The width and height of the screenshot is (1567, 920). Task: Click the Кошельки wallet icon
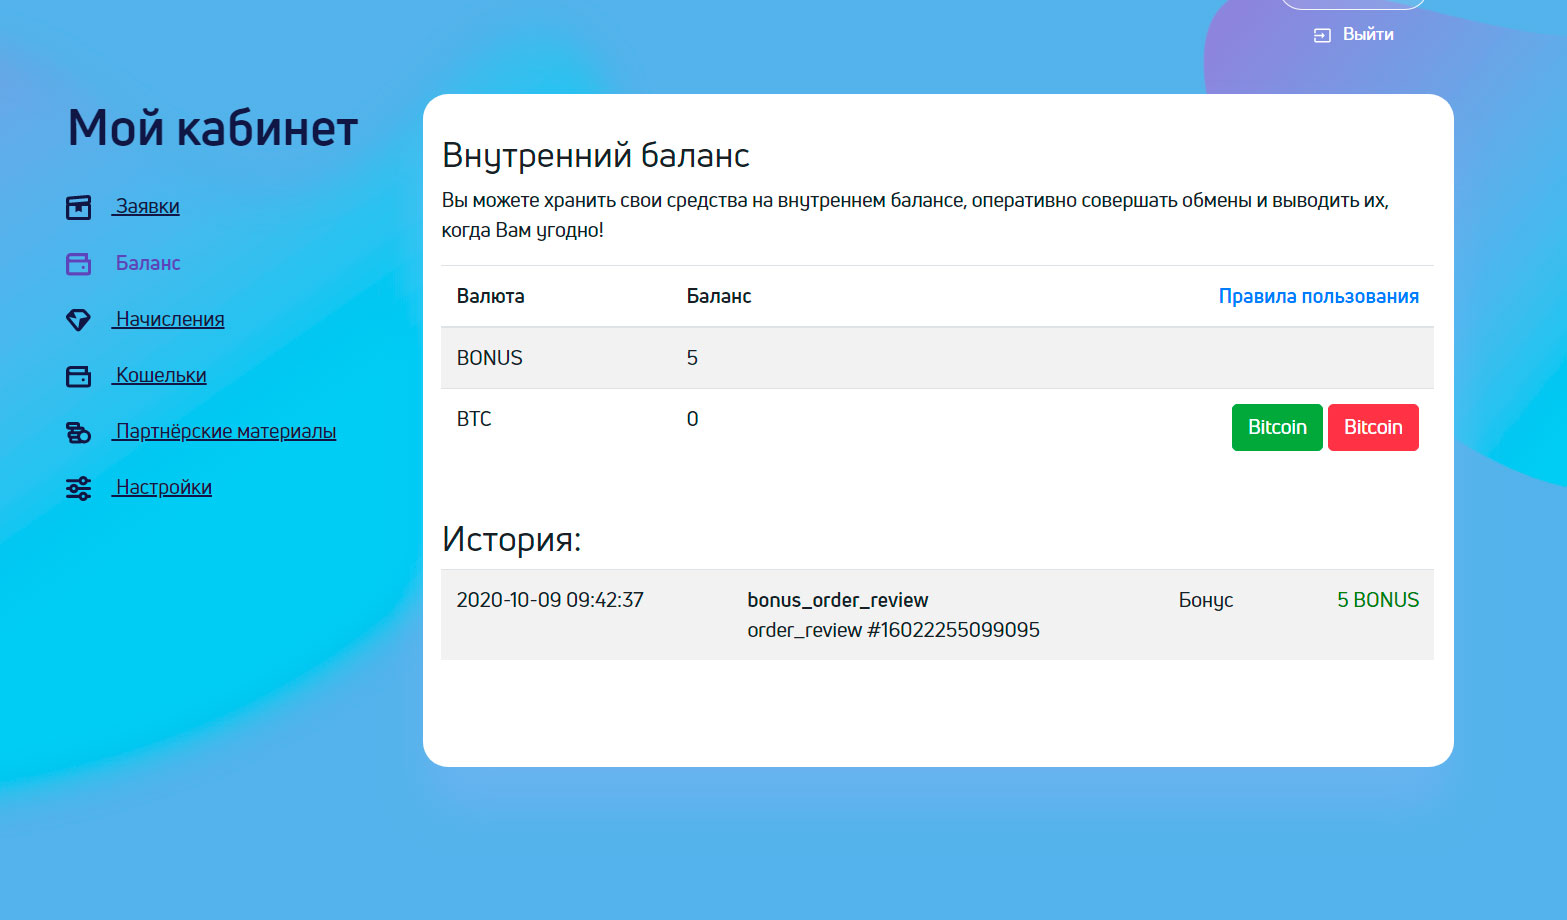point(78,375)
